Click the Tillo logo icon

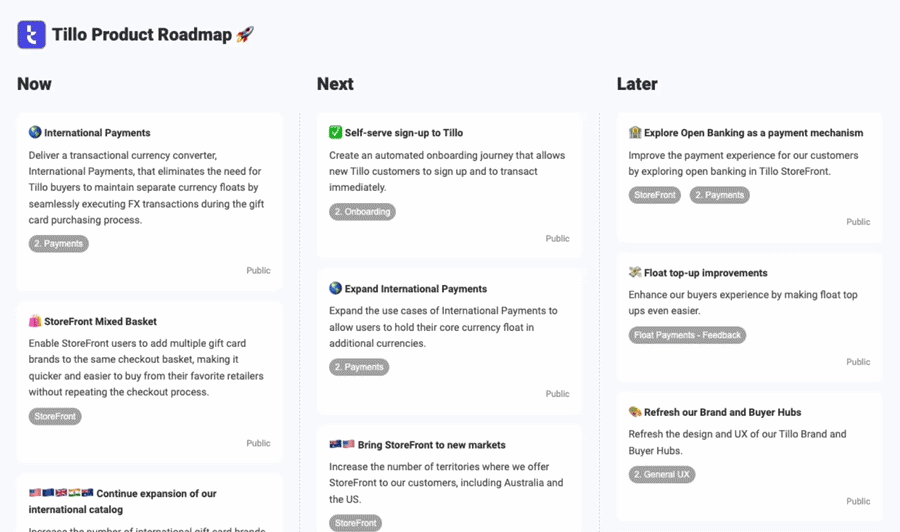click(32, 34)
